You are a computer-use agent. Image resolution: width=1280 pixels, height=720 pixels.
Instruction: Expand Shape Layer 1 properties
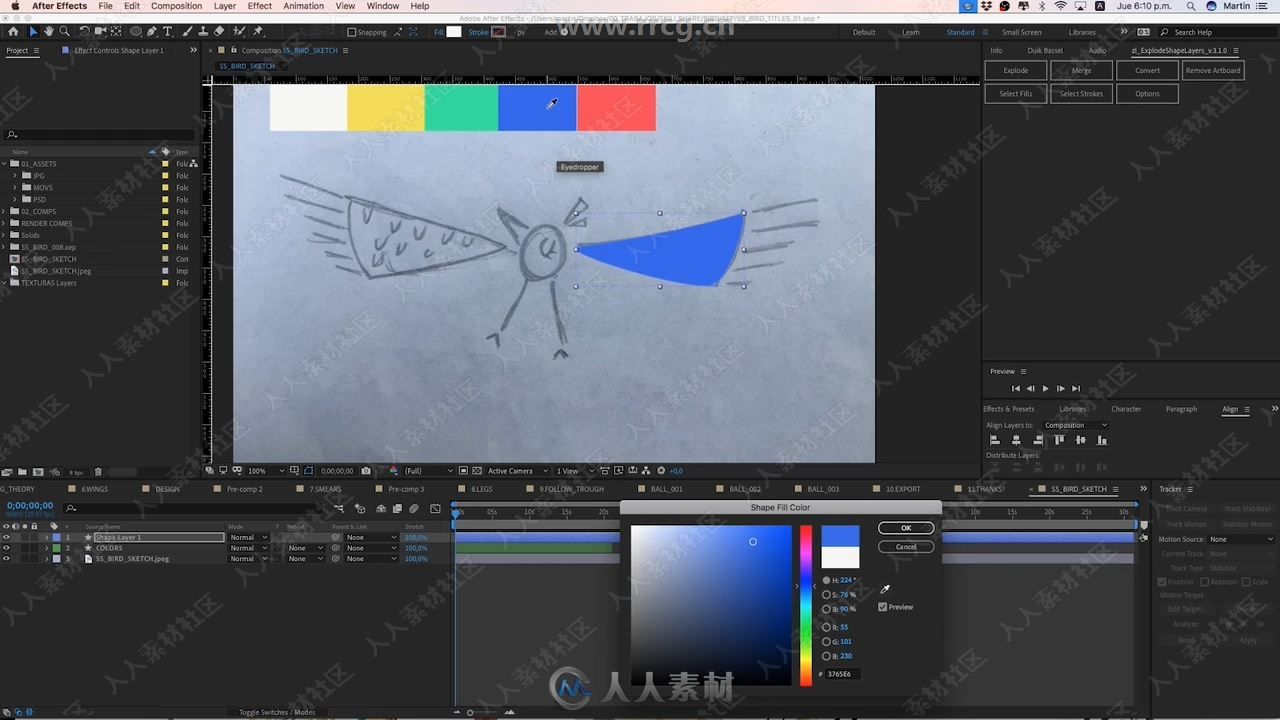pos(46,537)
